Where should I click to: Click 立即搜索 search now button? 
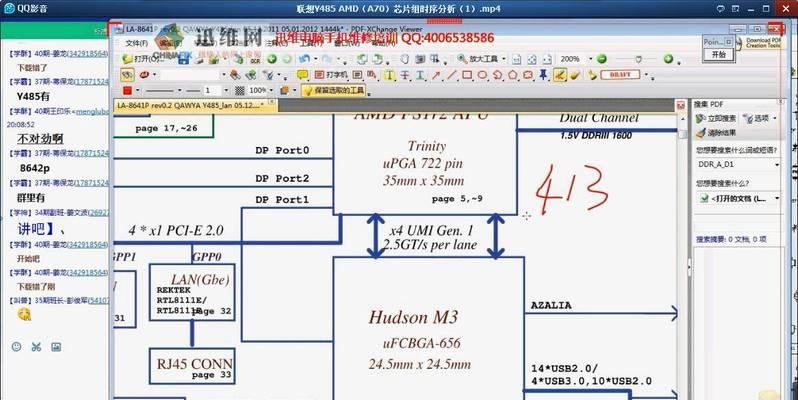(716, 118)
